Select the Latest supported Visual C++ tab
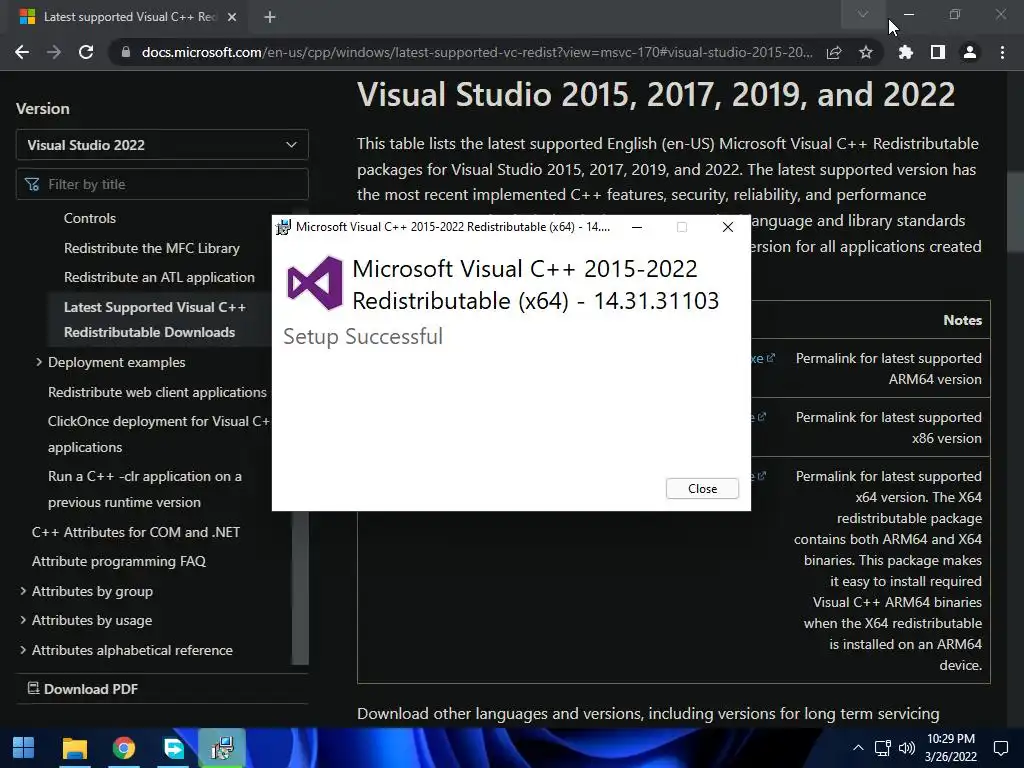 127,17
